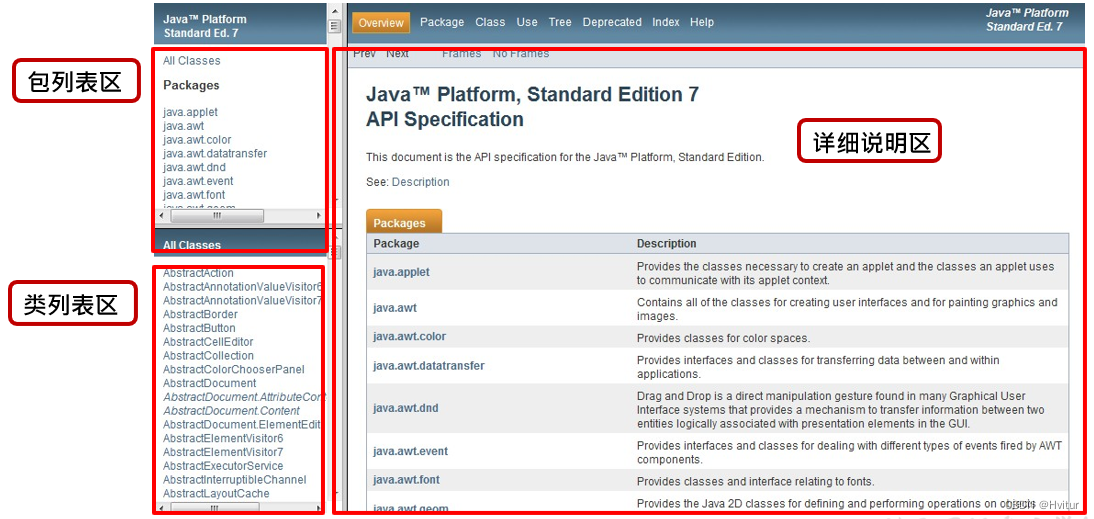
Task: Click package list horizontal scrollbar thumb
Action: pos(217,216)
